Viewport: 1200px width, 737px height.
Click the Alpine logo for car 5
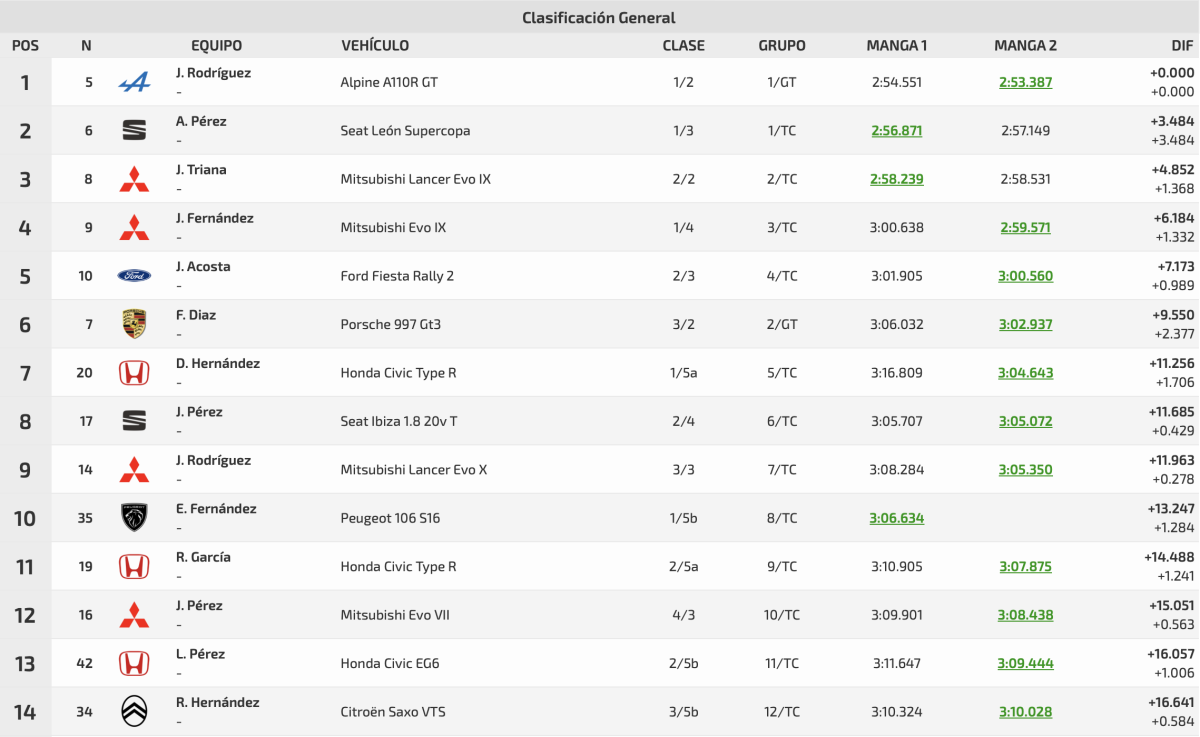(x=134, y=83)
